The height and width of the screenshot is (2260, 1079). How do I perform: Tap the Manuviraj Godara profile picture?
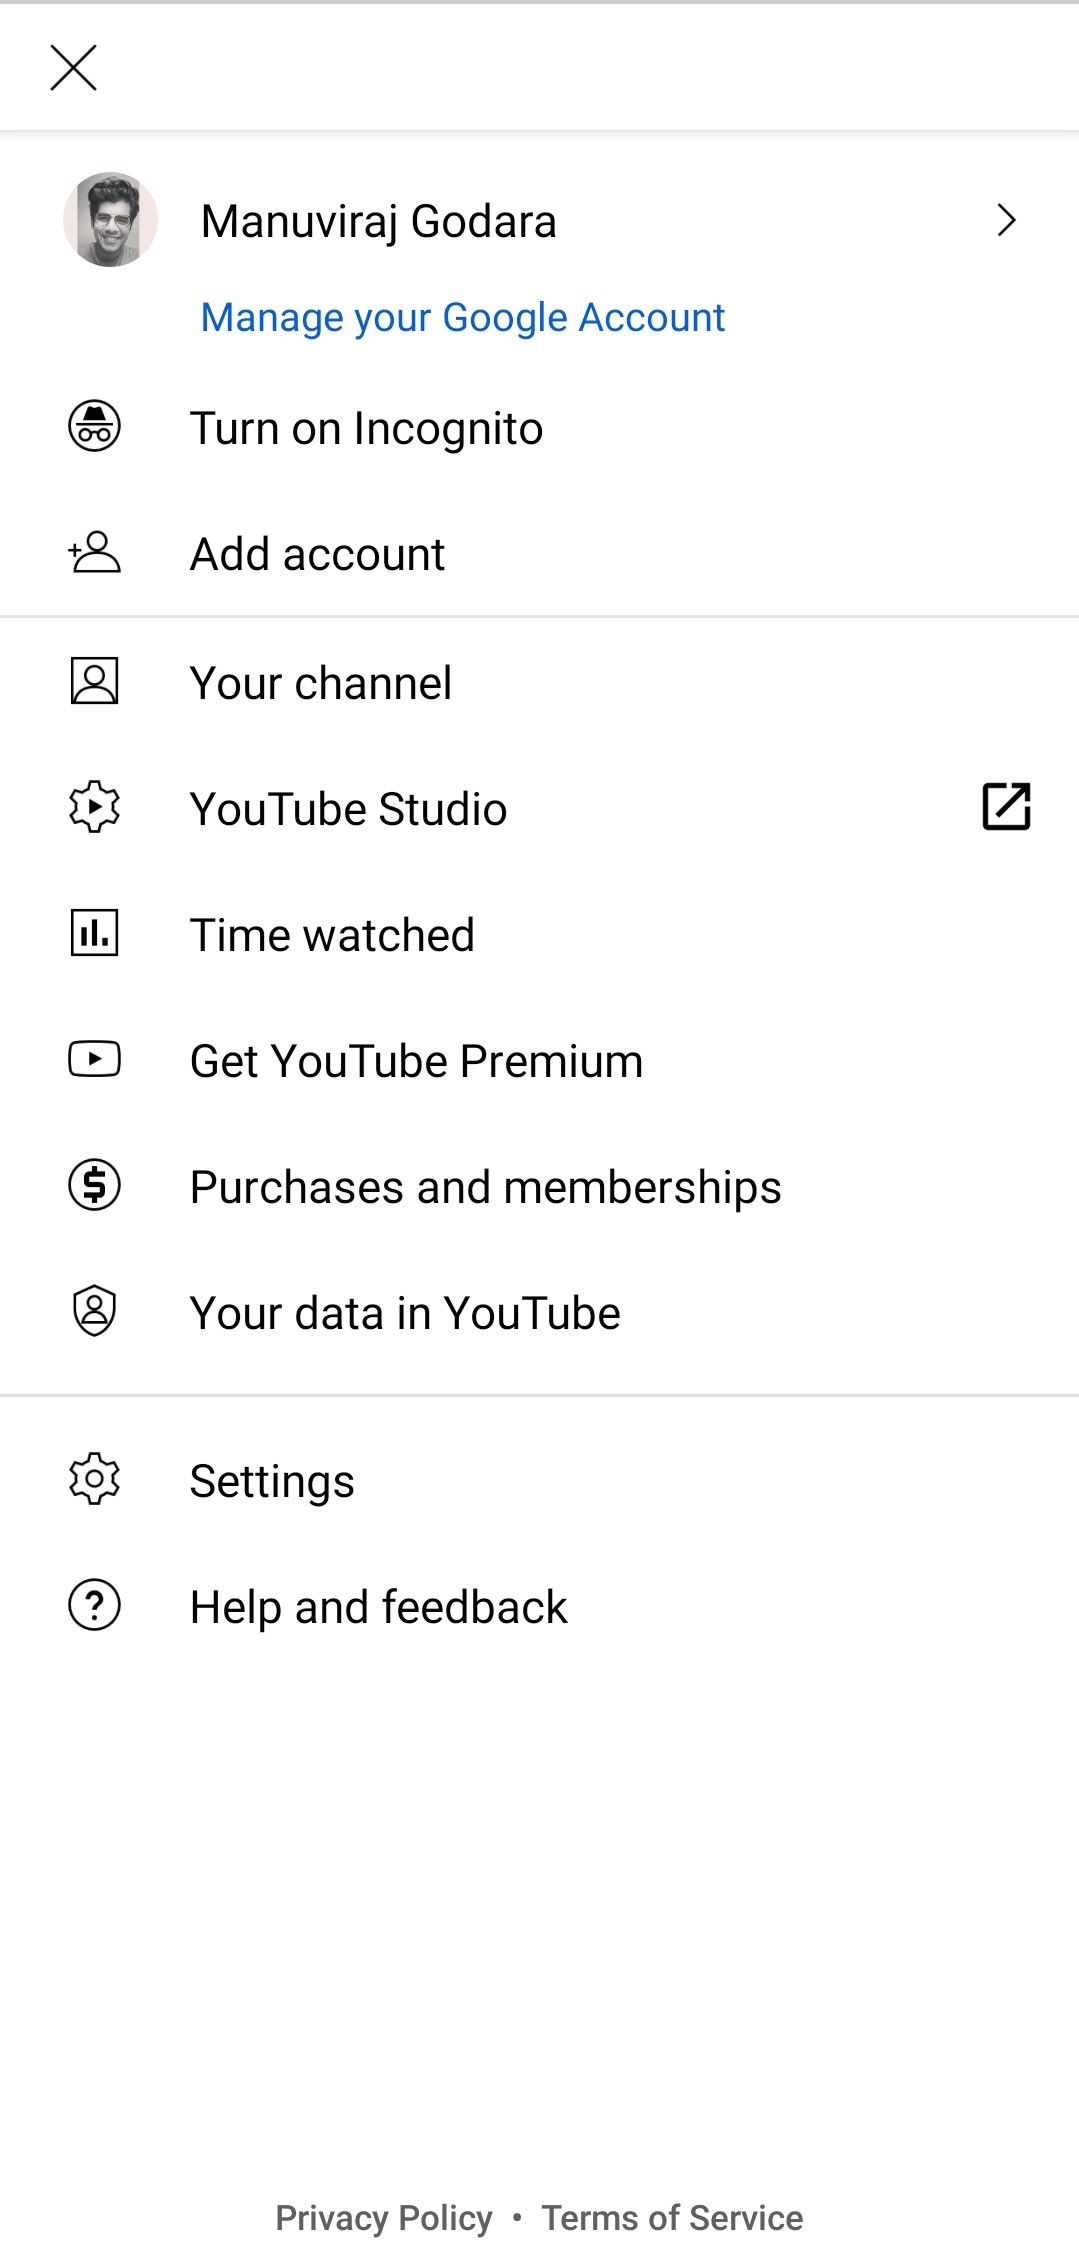tap(110, 220)
